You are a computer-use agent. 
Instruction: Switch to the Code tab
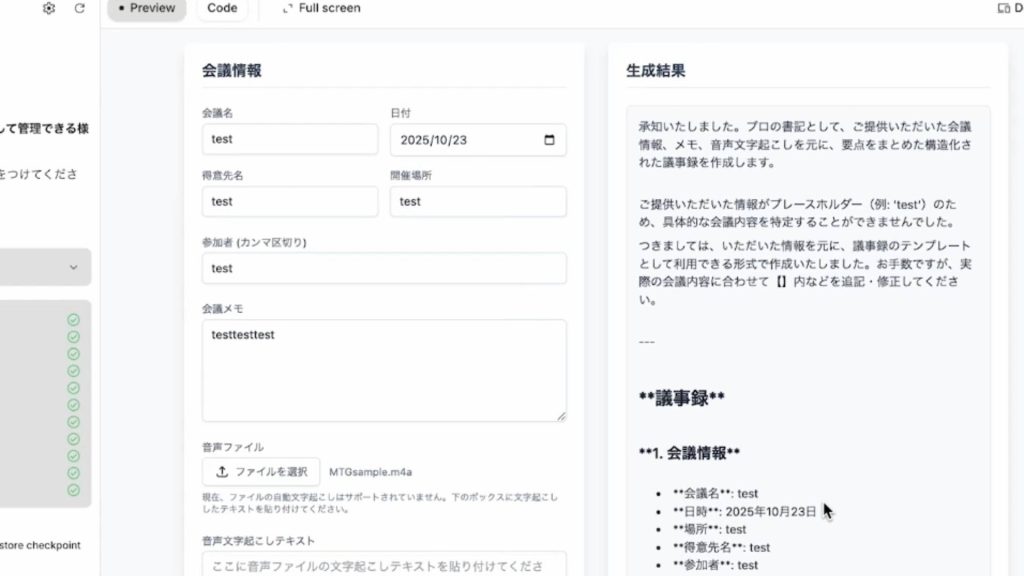[222, 8]
